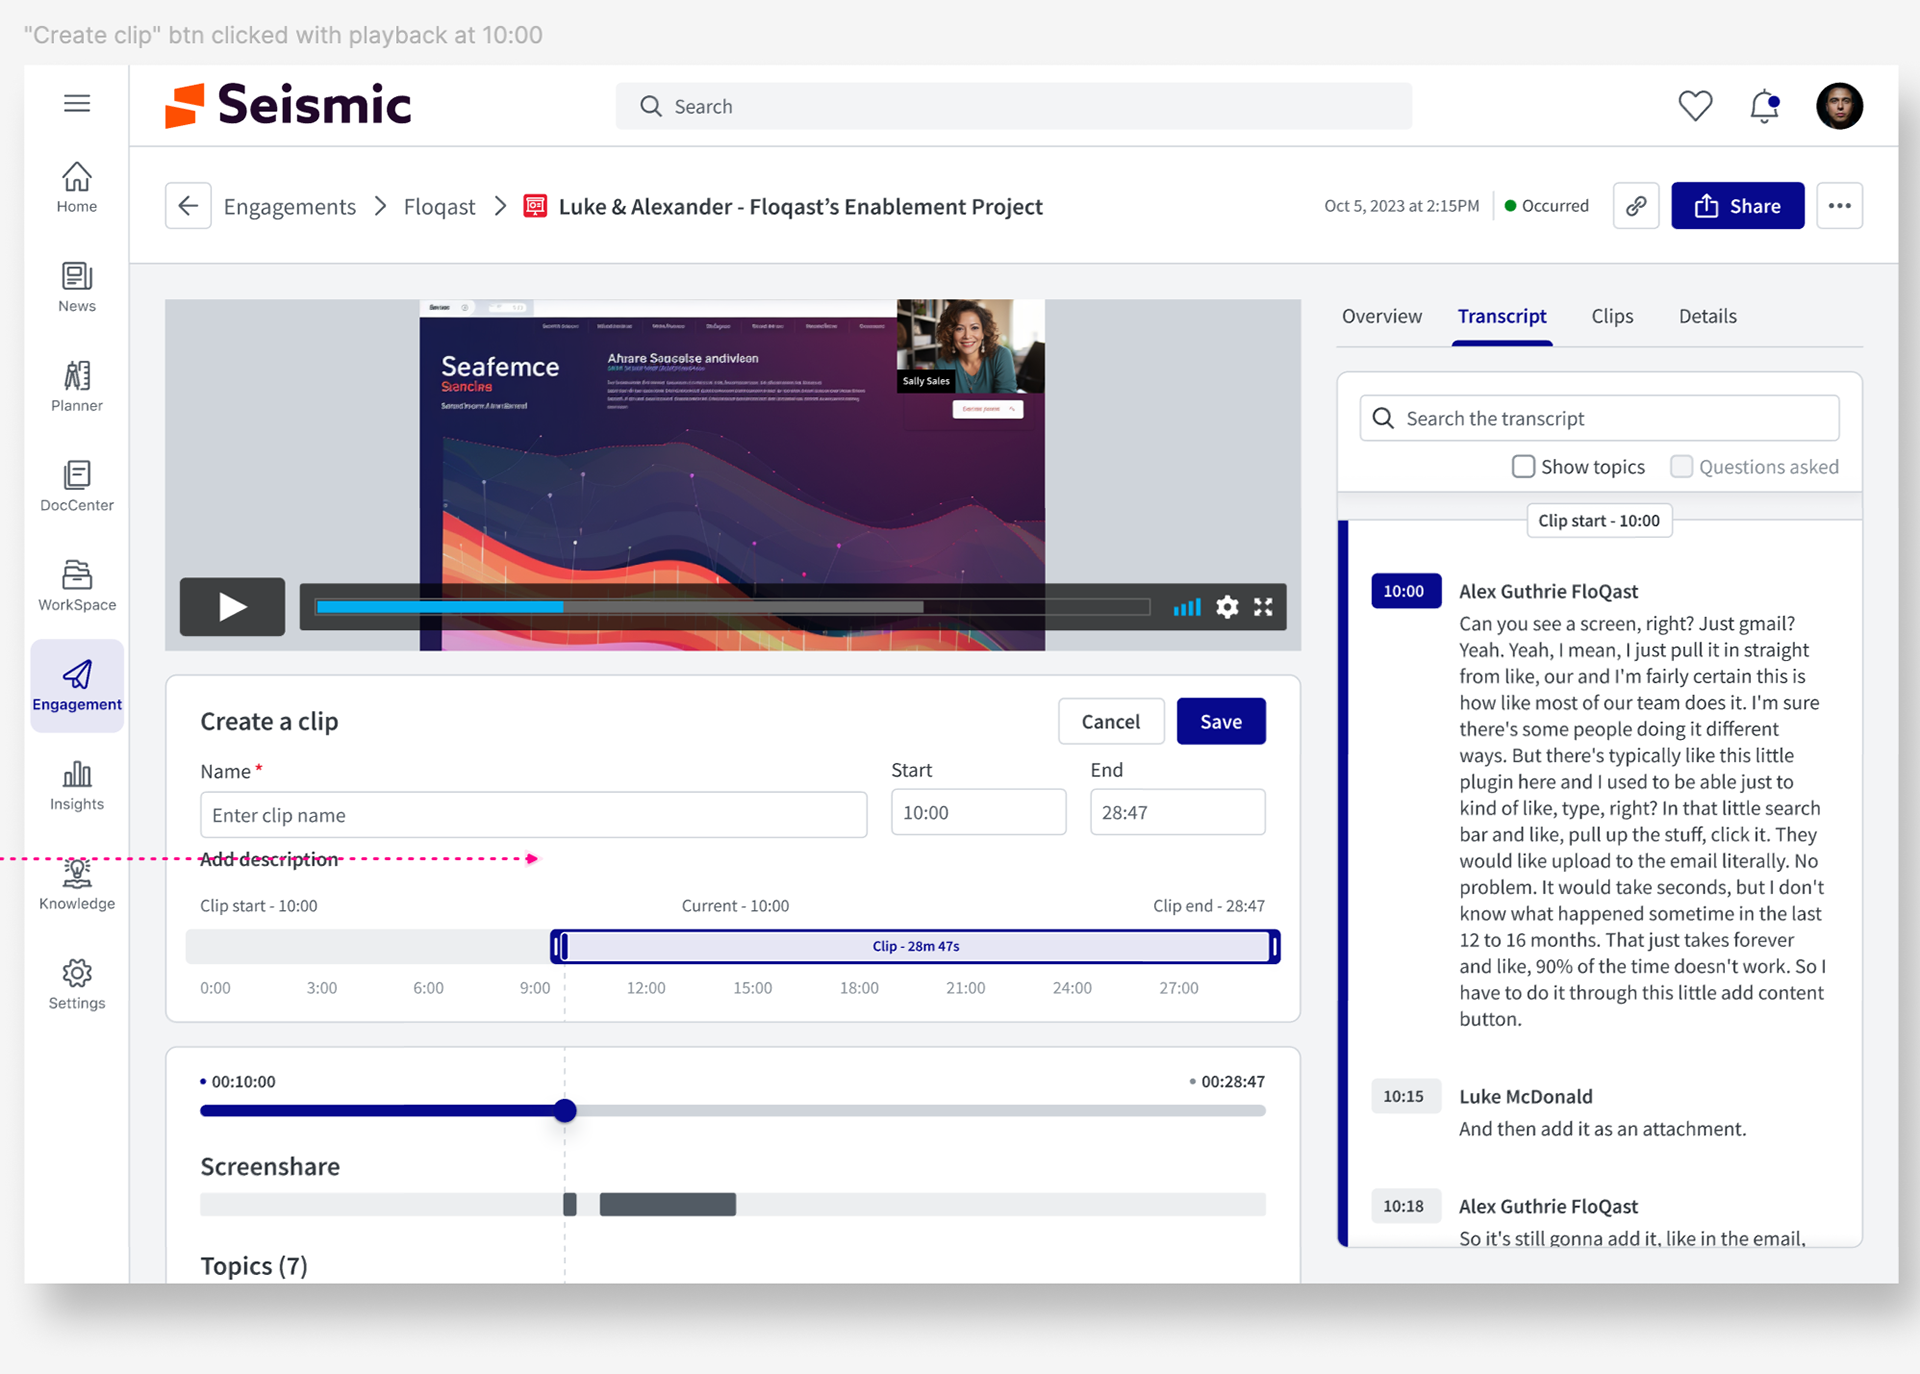Open Insights from the sidebar
The width and height of the screenshot is (1920, 1374).
coord(77,785)
